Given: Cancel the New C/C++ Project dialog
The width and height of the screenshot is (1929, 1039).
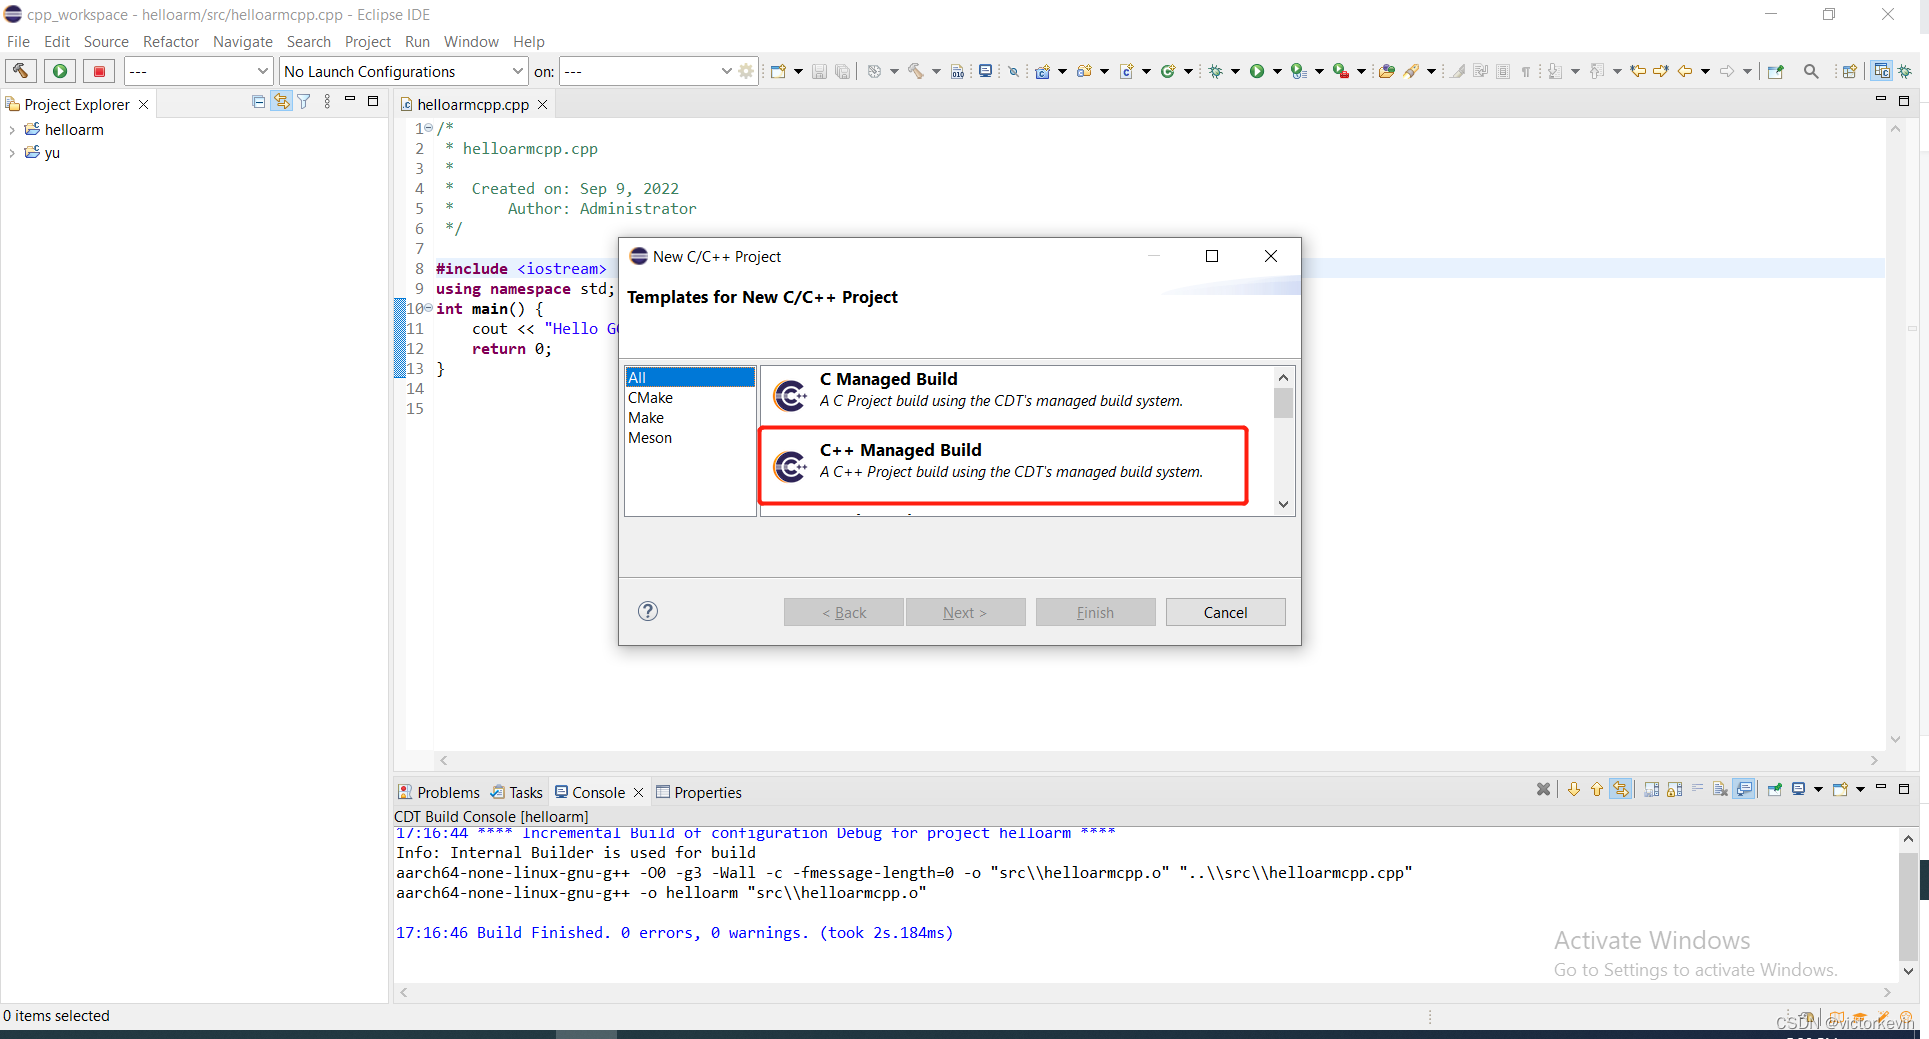Looking at the screenshot, I should [1225, 611].
